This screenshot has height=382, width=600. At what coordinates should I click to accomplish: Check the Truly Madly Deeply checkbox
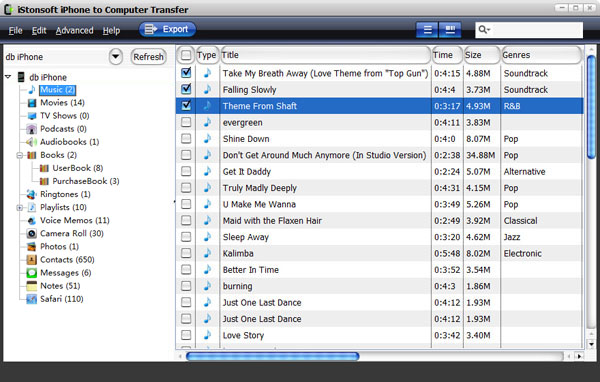coord(186,188)
